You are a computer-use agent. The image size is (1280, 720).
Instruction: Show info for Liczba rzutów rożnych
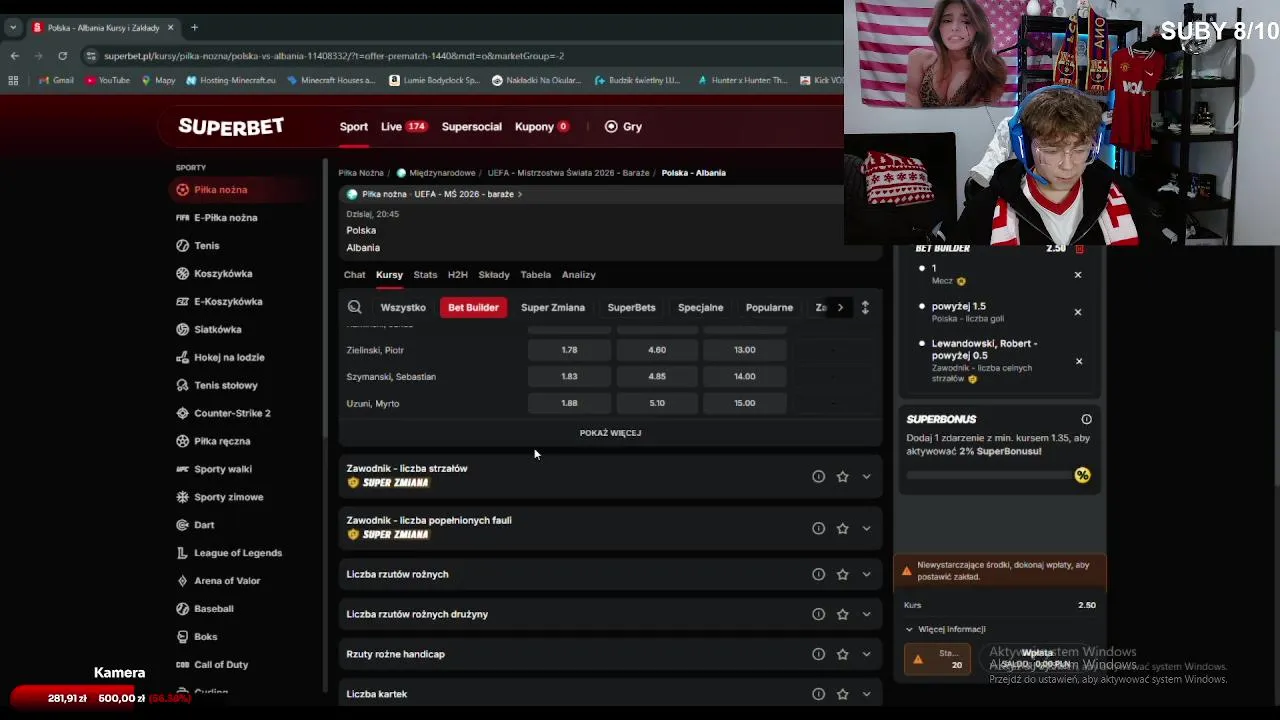pos(818,574)
